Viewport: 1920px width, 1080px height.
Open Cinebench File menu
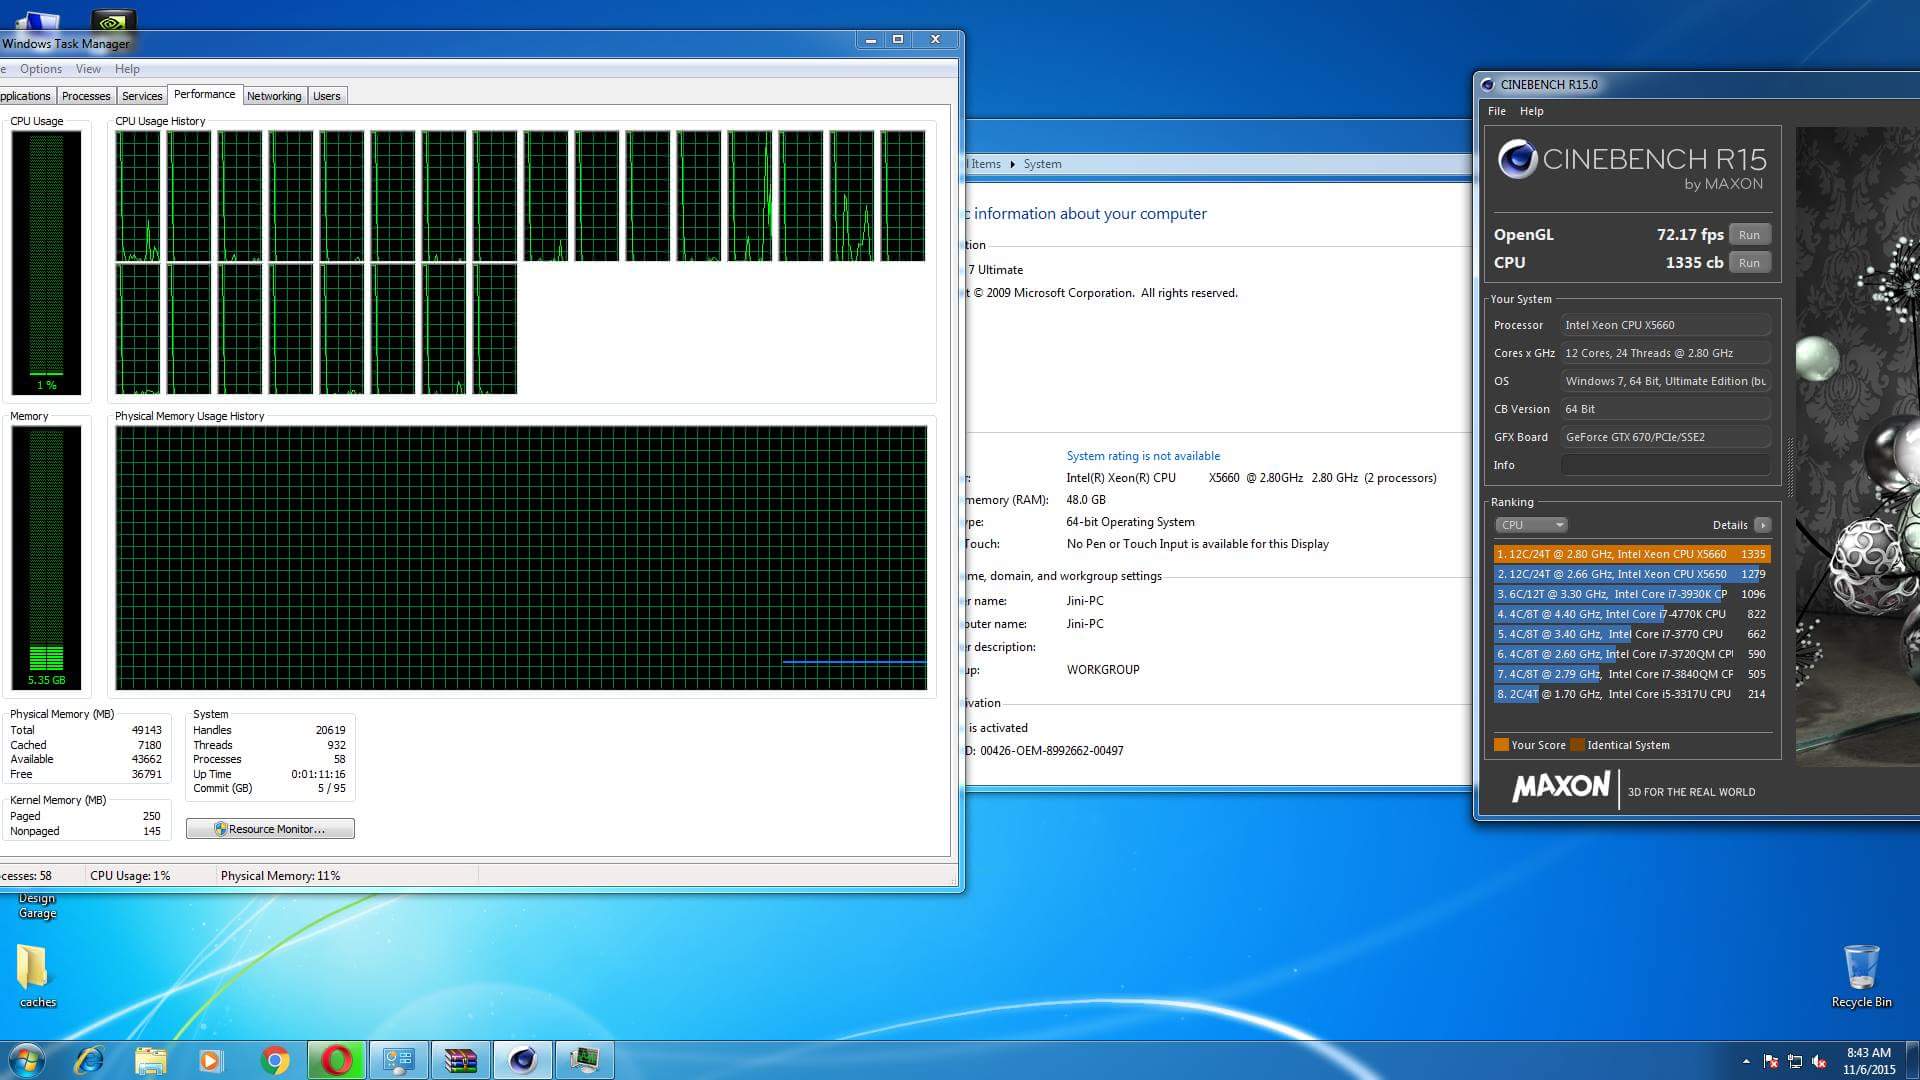(x=1496, y=111)
